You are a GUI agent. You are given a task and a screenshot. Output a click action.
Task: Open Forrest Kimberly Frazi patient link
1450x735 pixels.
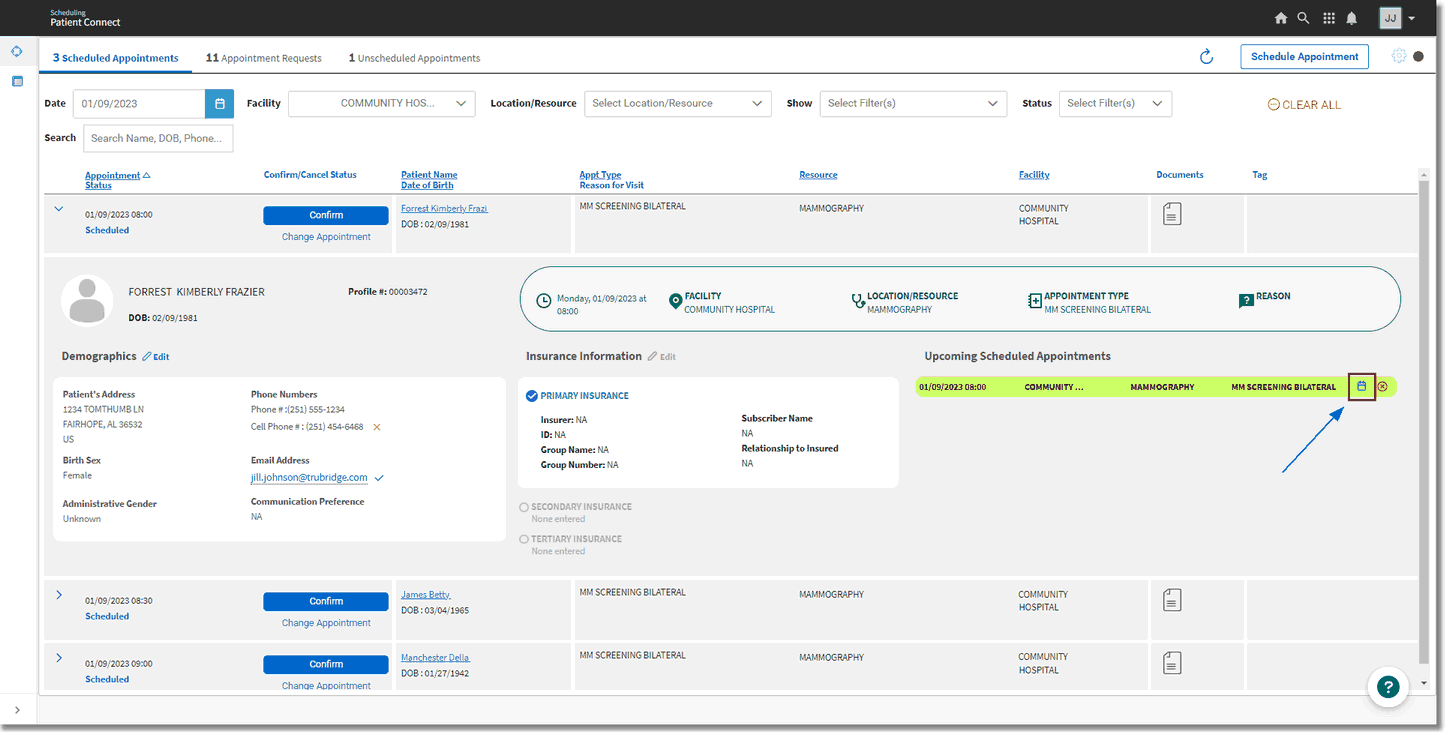[444, 208]
